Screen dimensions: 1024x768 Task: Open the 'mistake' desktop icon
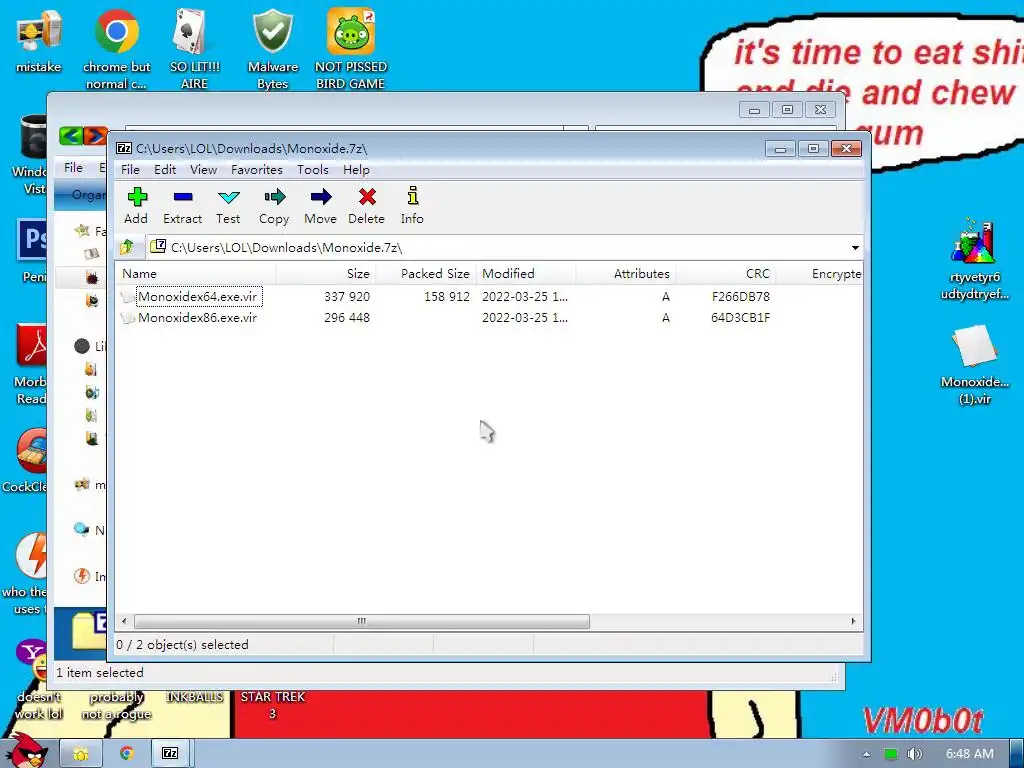(x=39, y=42)
